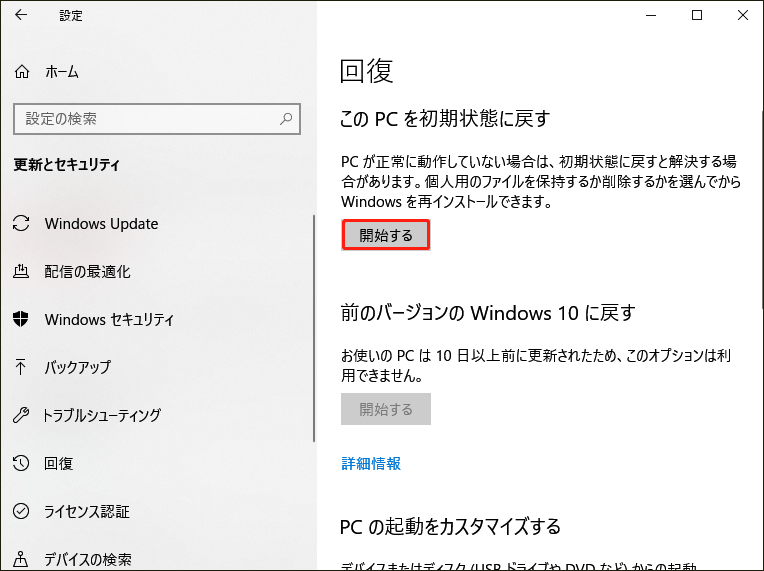The image size is (764, 571).
Task: Close the Settings window
Action: click(x=743, y=16)
